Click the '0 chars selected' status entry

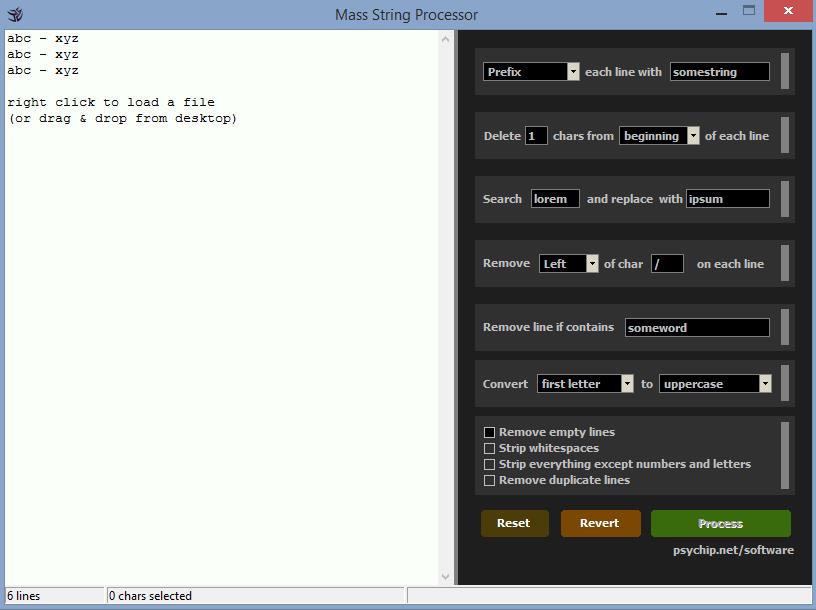[x=255, y=595]
